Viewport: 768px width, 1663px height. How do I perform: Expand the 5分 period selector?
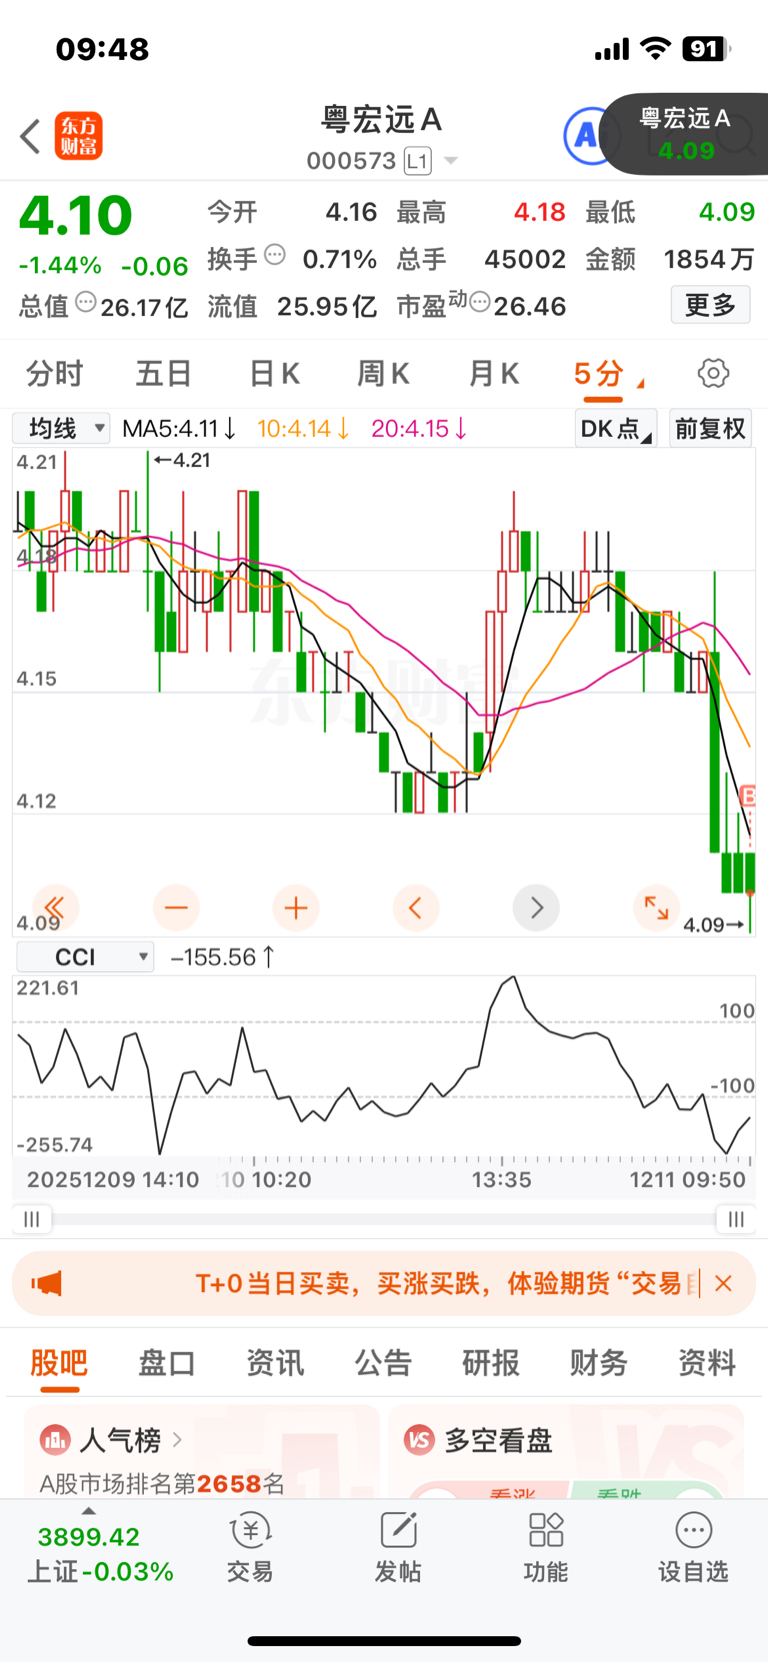[608, 374]
